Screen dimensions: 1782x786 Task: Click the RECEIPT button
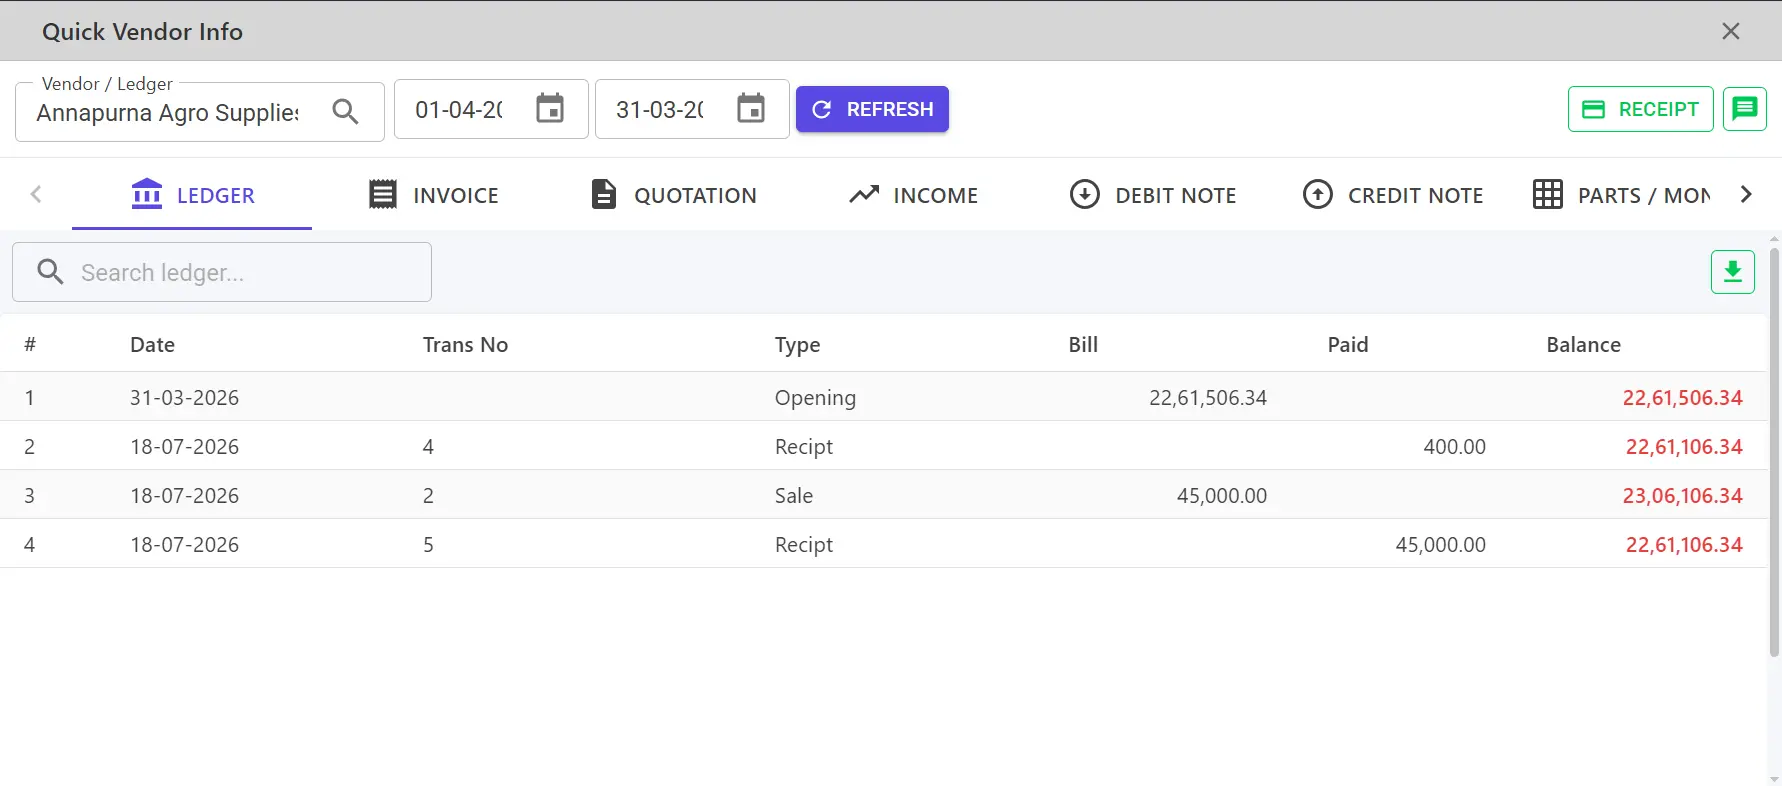1640,109
